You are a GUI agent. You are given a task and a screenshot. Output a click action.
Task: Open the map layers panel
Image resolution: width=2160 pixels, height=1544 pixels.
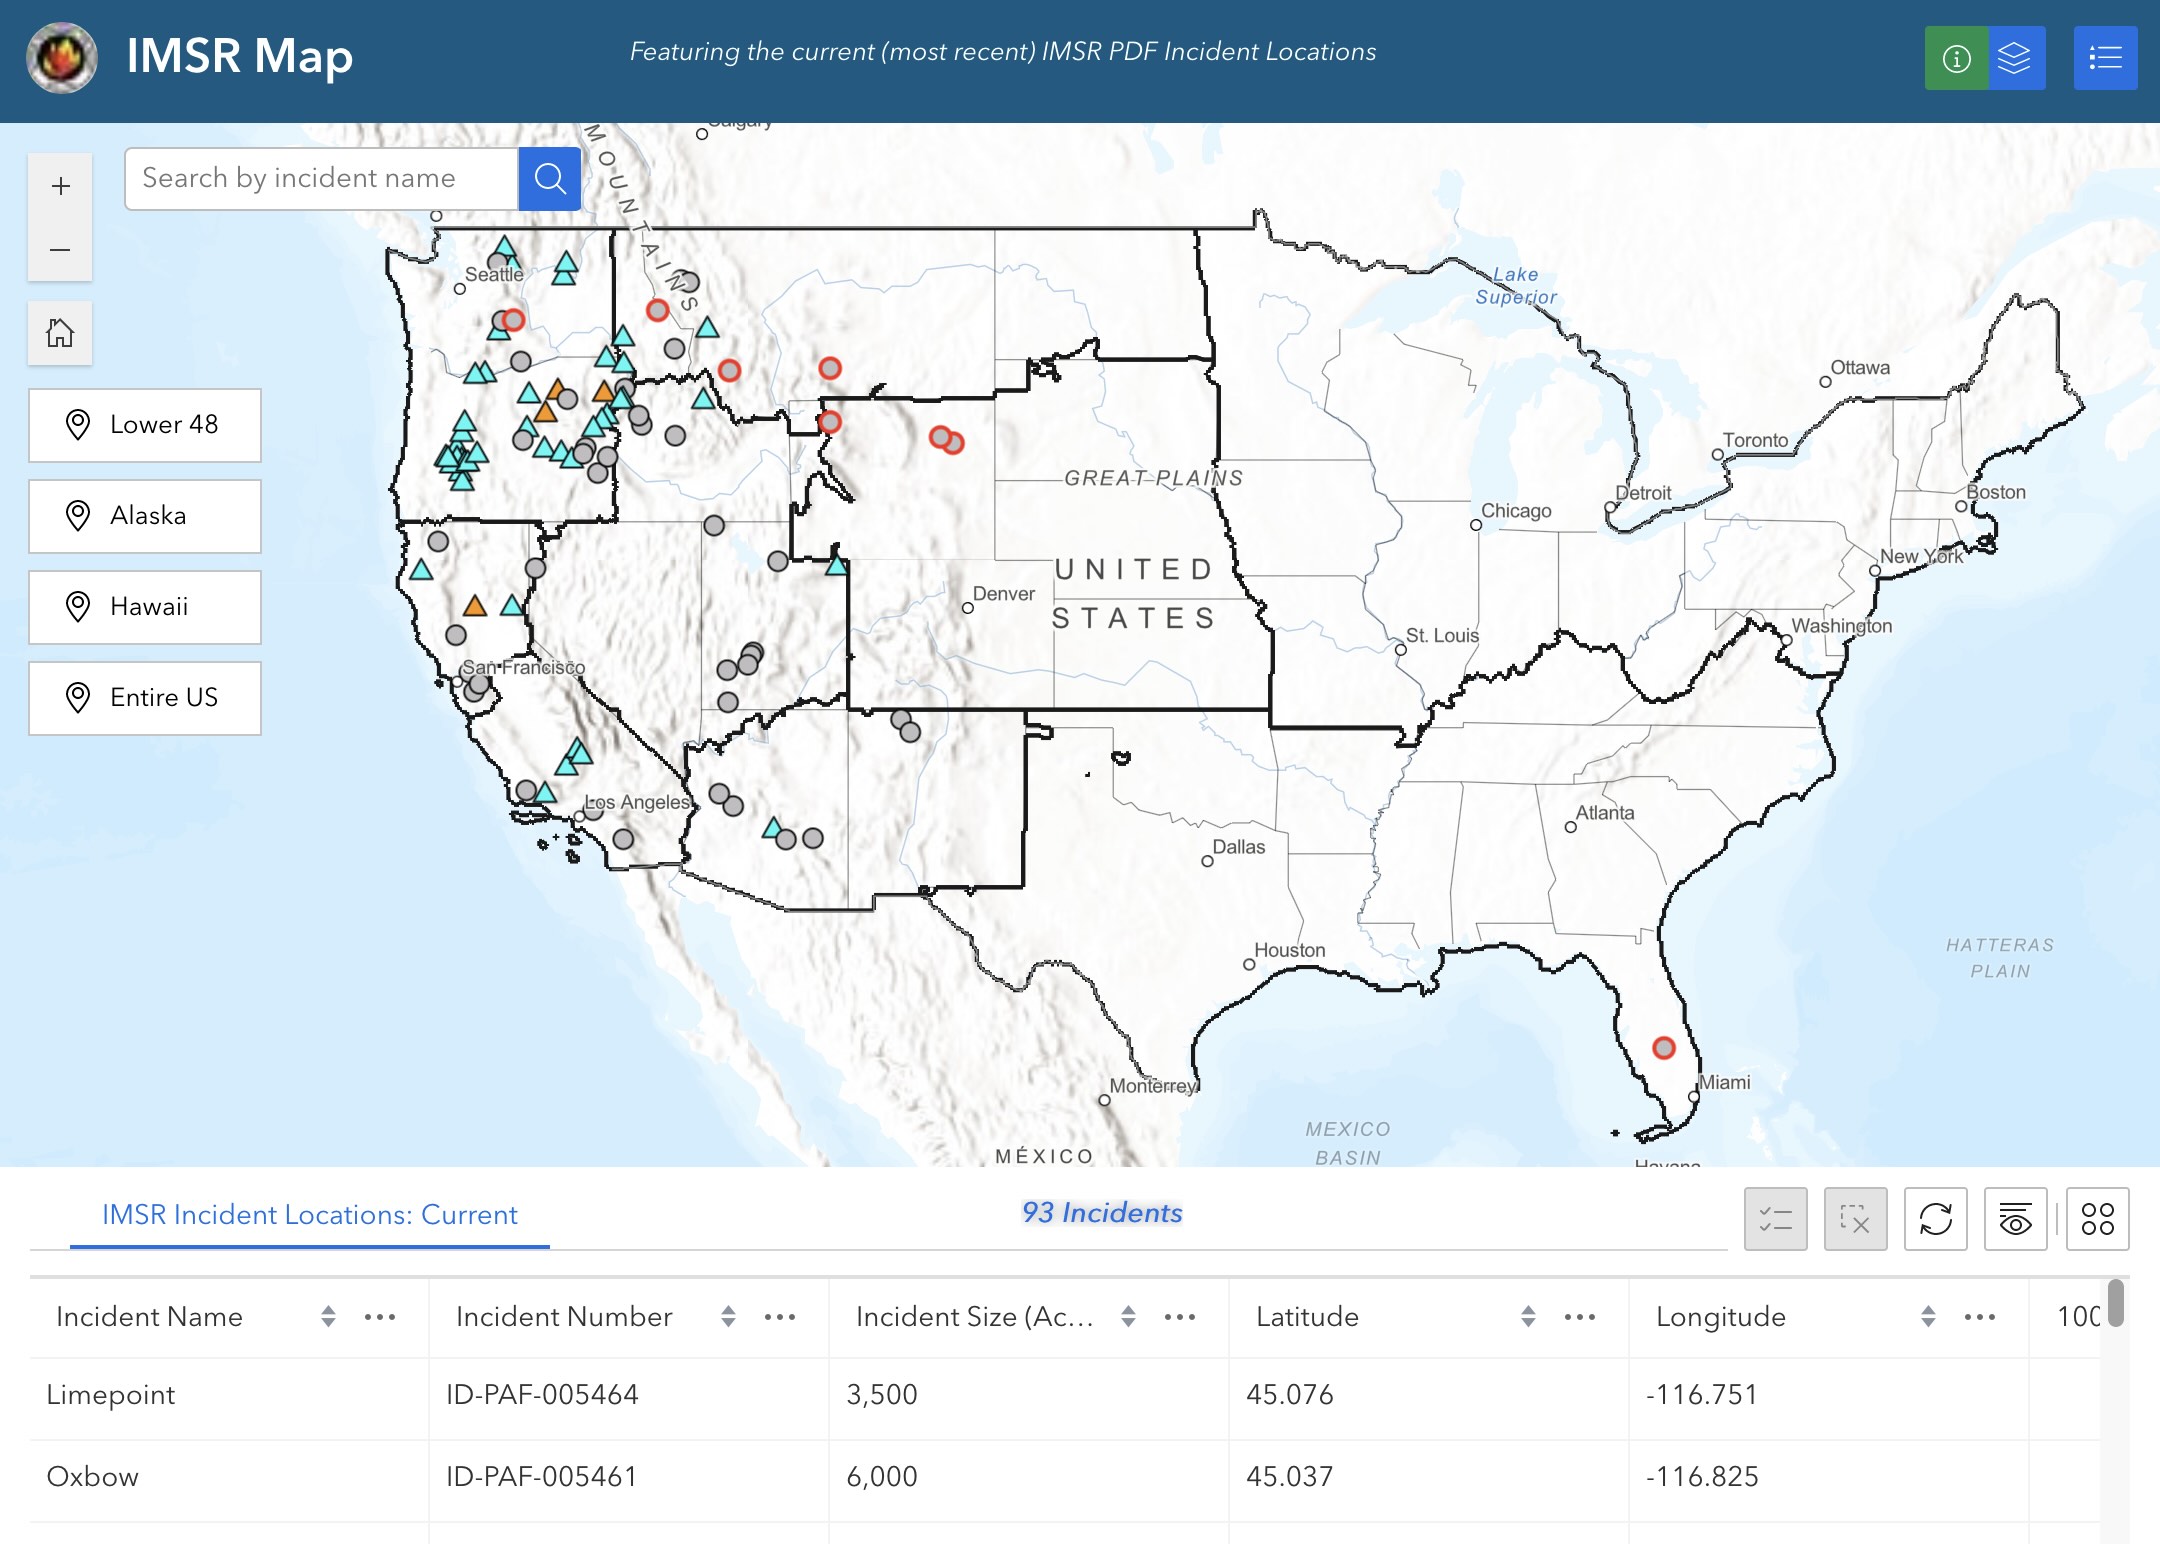2015,59
